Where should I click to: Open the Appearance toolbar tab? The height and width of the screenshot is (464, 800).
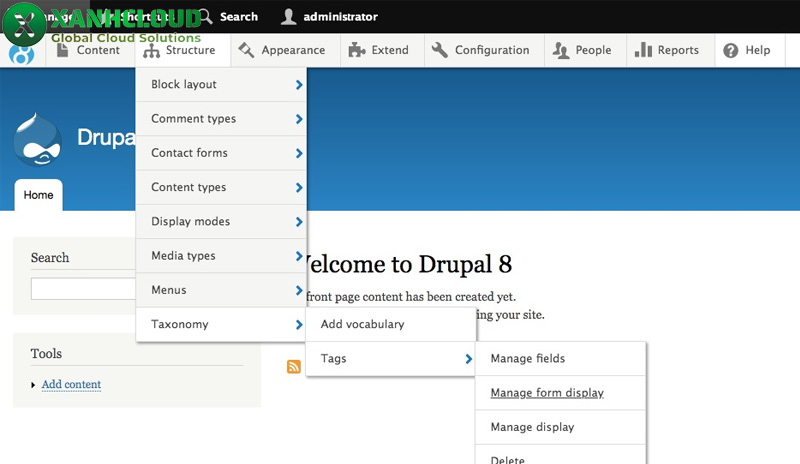tap(286, 50)
